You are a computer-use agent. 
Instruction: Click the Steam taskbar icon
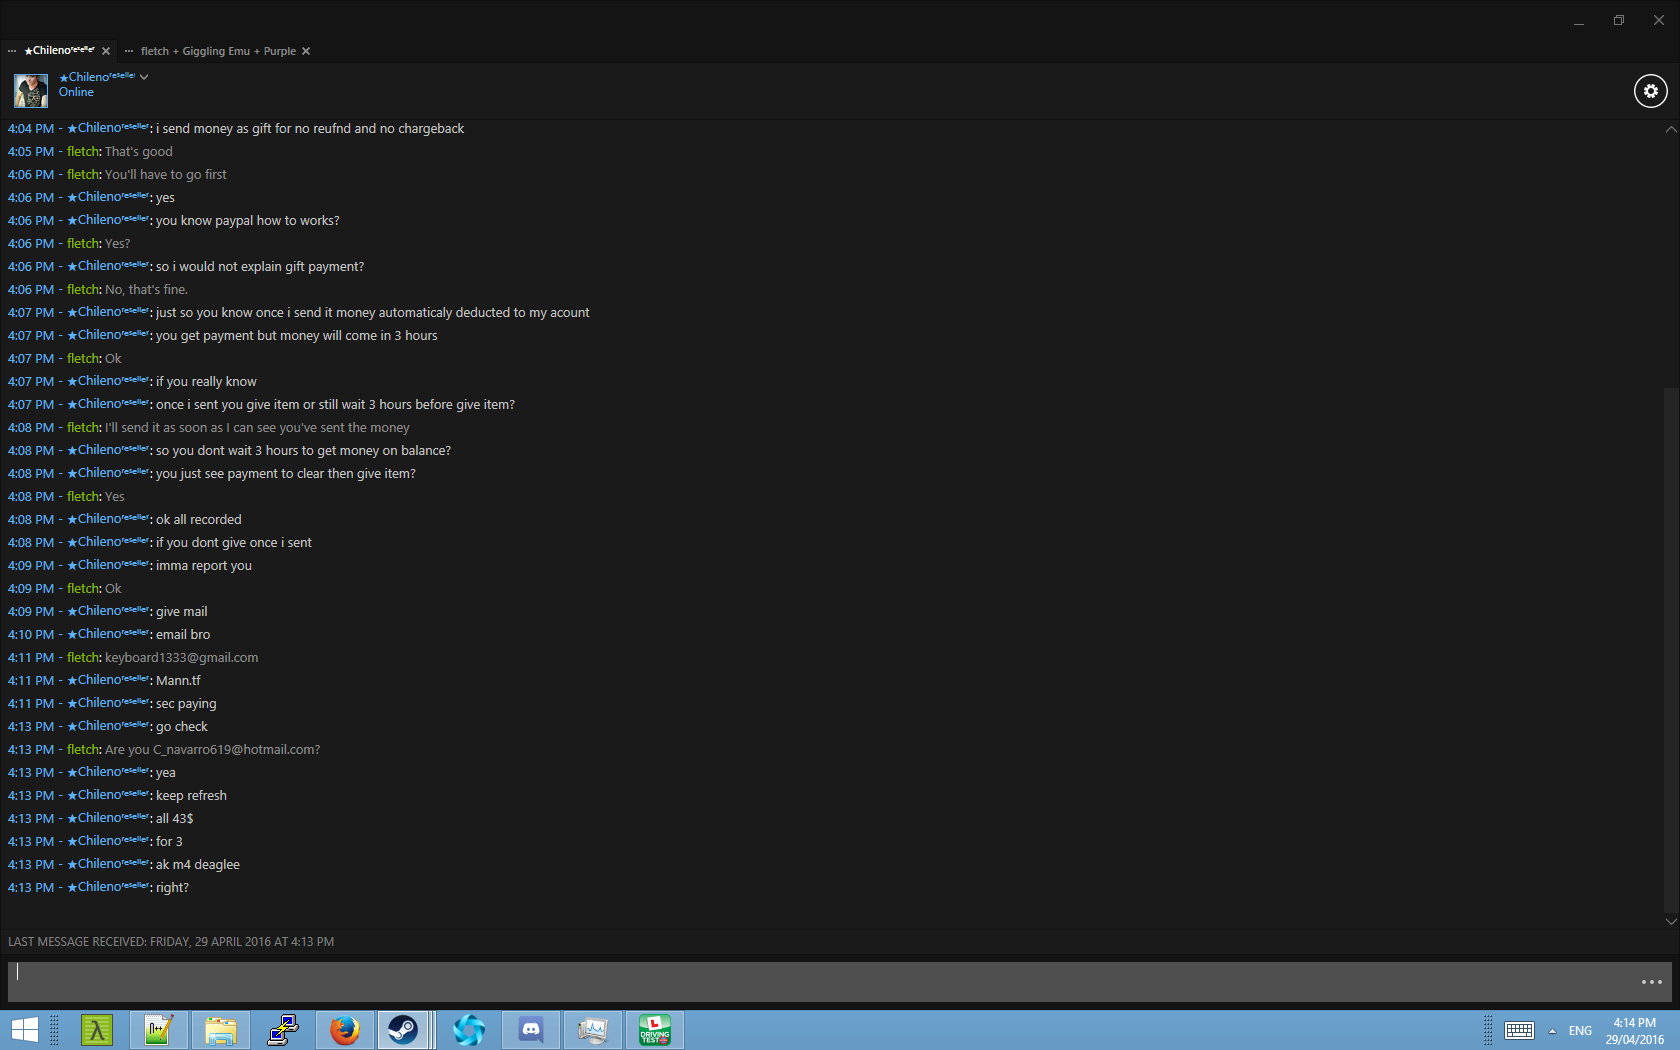pos(403,1029)
